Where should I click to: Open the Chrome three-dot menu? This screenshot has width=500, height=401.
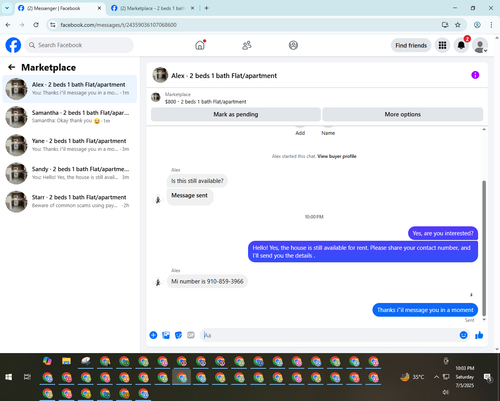pos(491,25)
